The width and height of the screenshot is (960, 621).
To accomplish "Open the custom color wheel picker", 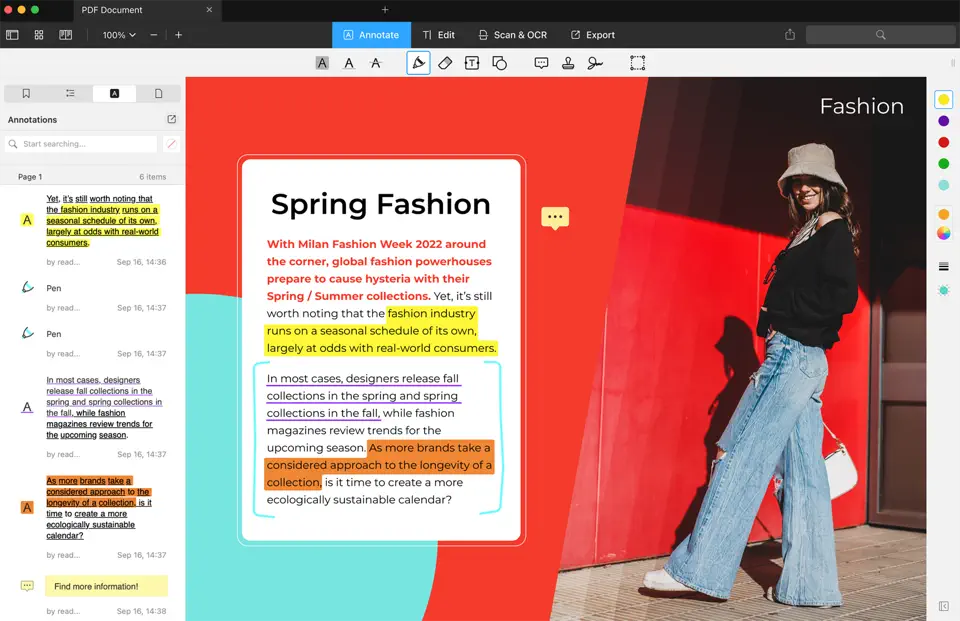I will pyautogui.click(x=943, y=234).
